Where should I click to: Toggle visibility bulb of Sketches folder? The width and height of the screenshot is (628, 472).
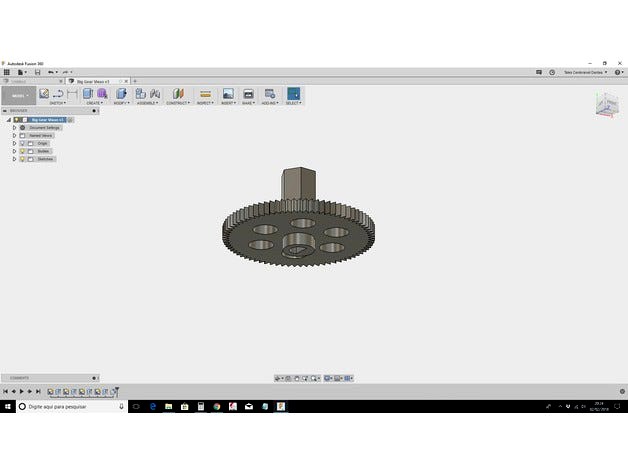click(22, 159)
